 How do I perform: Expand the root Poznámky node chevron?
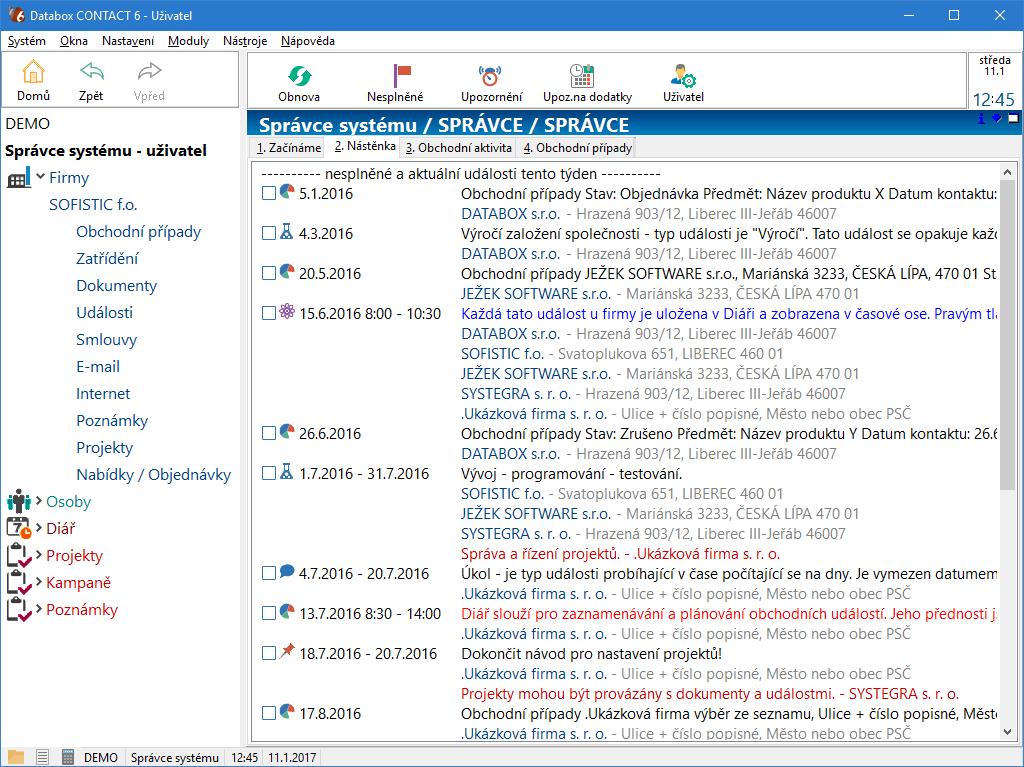[x=39, y=609]
